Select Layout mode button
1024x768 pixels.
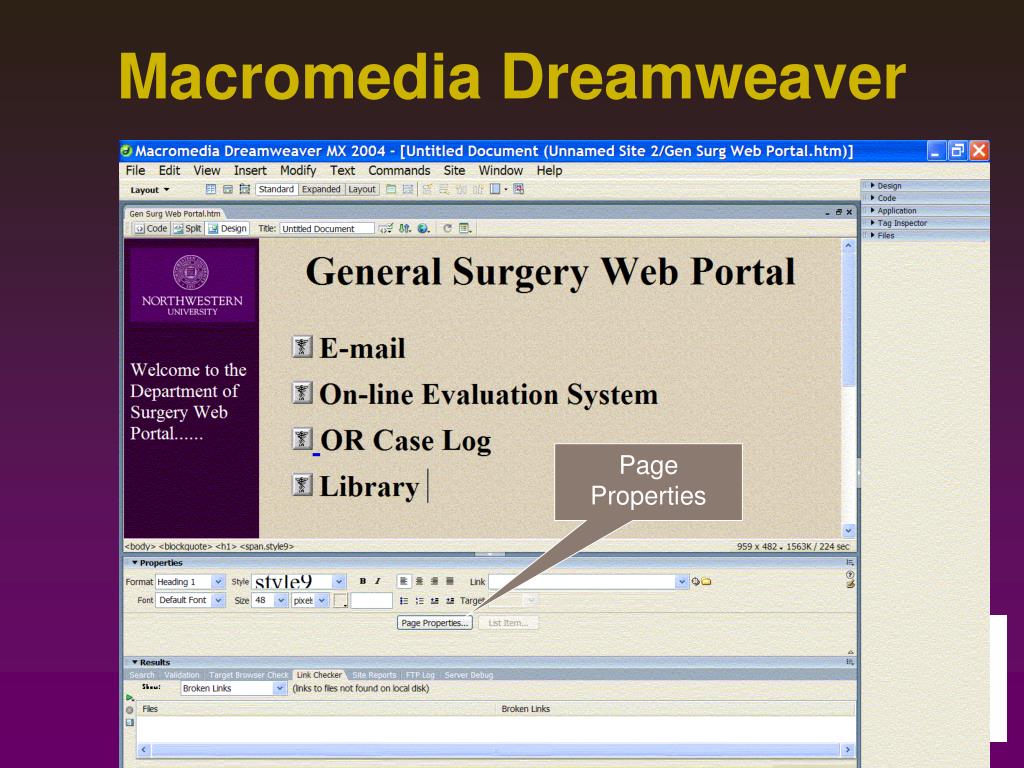[x=362, y=189]
